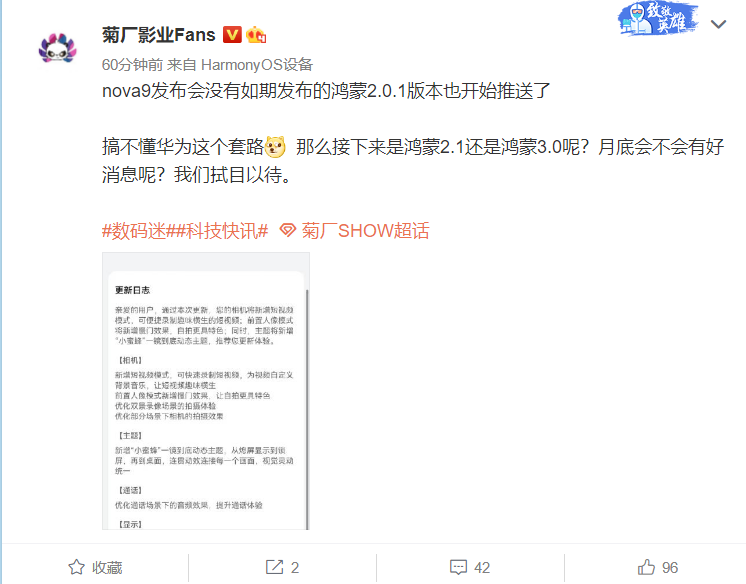This screenshot has width=746, height=584.
Task: Open 菊厂影业Fans profile avatar
Action: [x=58, y=48]
